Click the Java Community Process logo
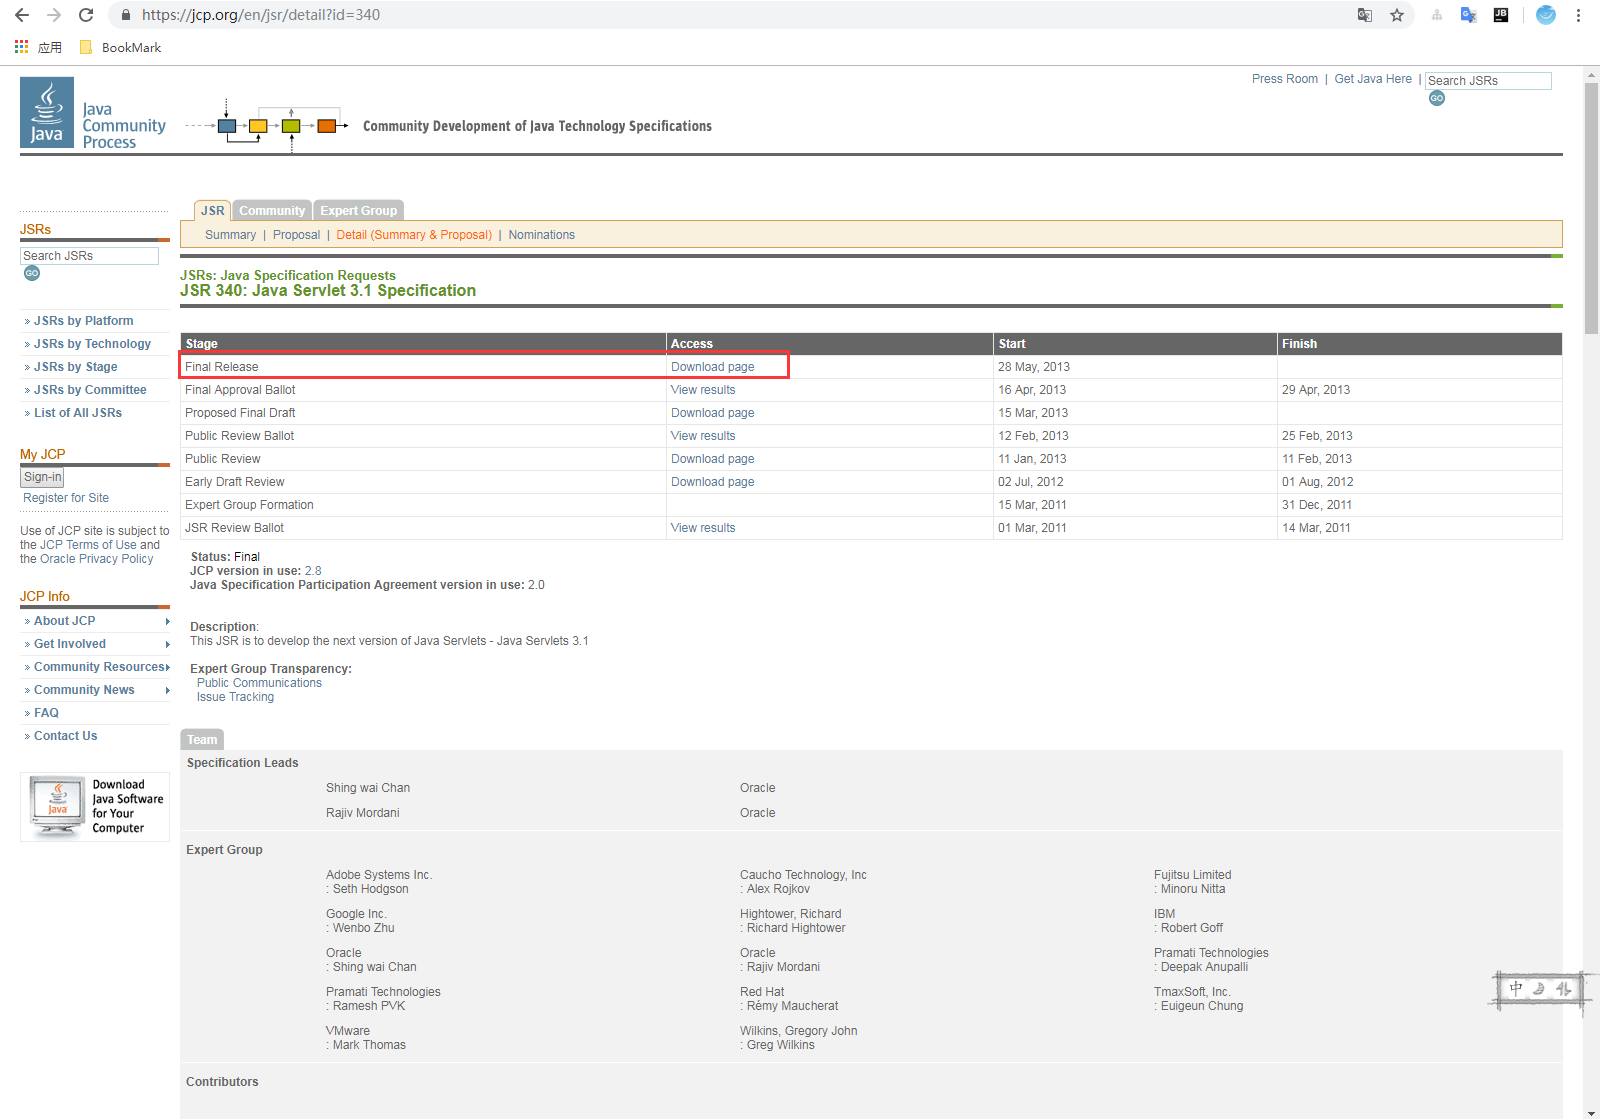 pos(93,113)
